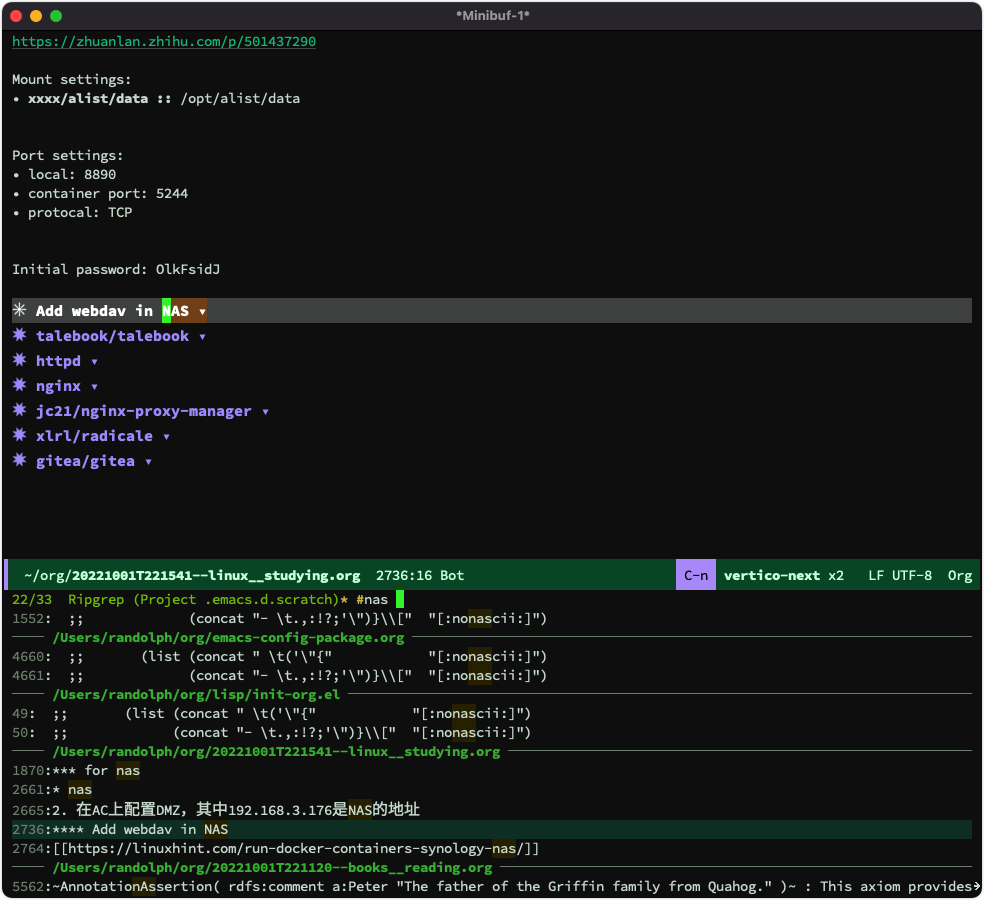The width and height of the screenshot is (984, 900).
Task: Click the 'Port settings:' line
Action: coord(68,156)
